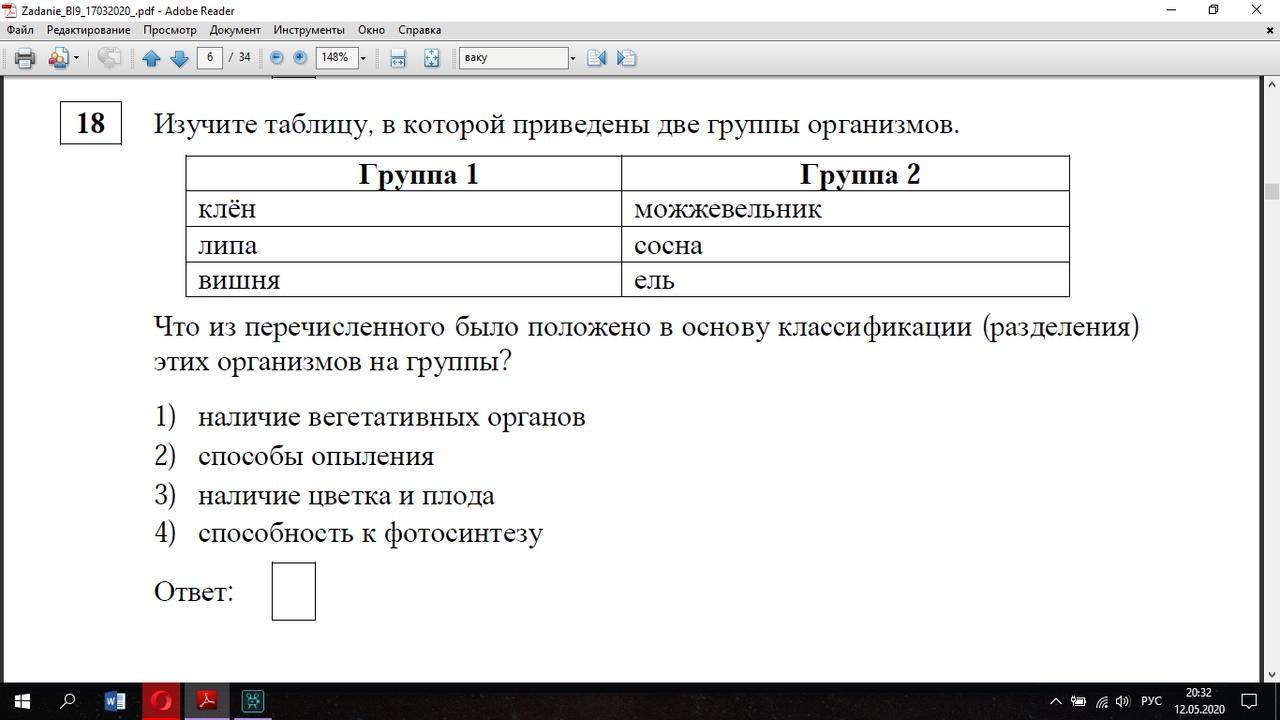Click Adobe Reader taskbar icon
Viewport: 1280px width, 720px height.
click(207, 701)
